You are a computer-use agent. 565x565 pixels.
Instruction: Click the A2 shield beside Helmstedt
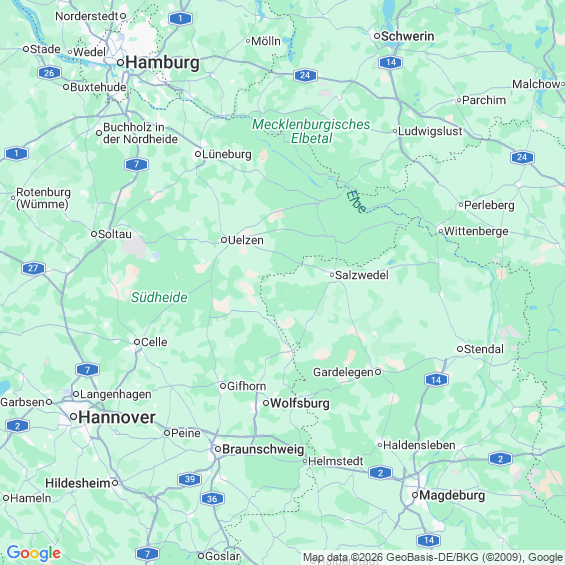coord(380,472)
